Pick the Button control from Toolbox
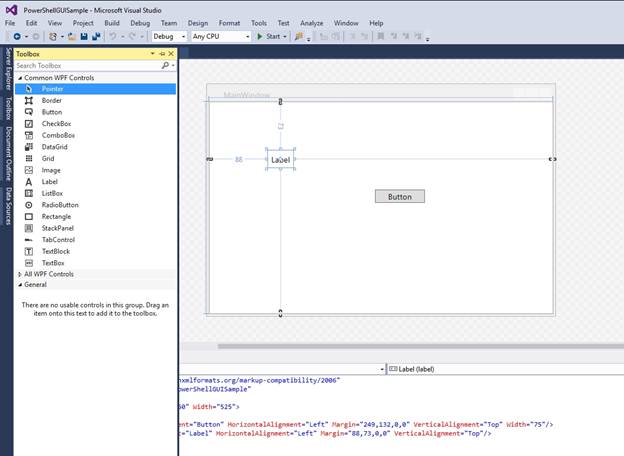Viewport: 624px width, 456px height. [96, 112]
